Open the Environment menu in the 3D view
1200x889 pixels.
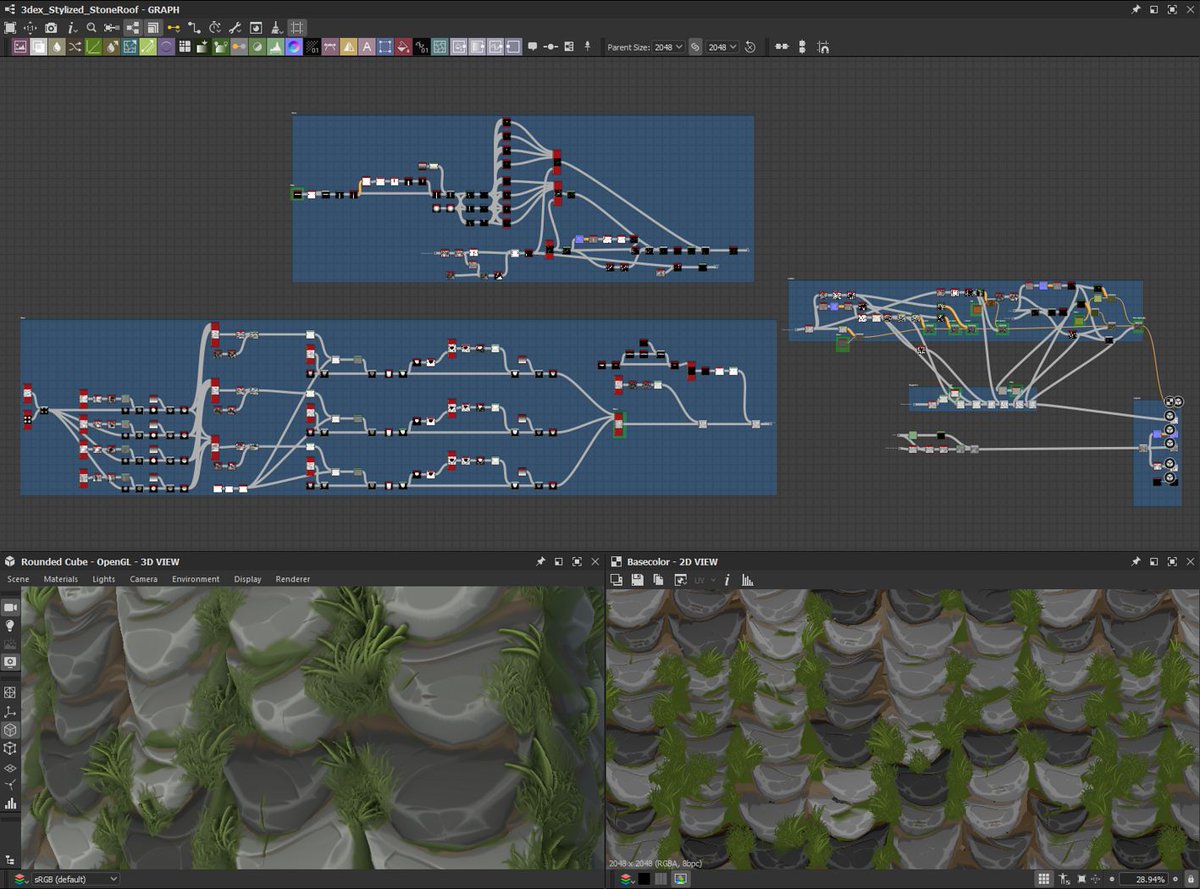click(x=196, y=579)
